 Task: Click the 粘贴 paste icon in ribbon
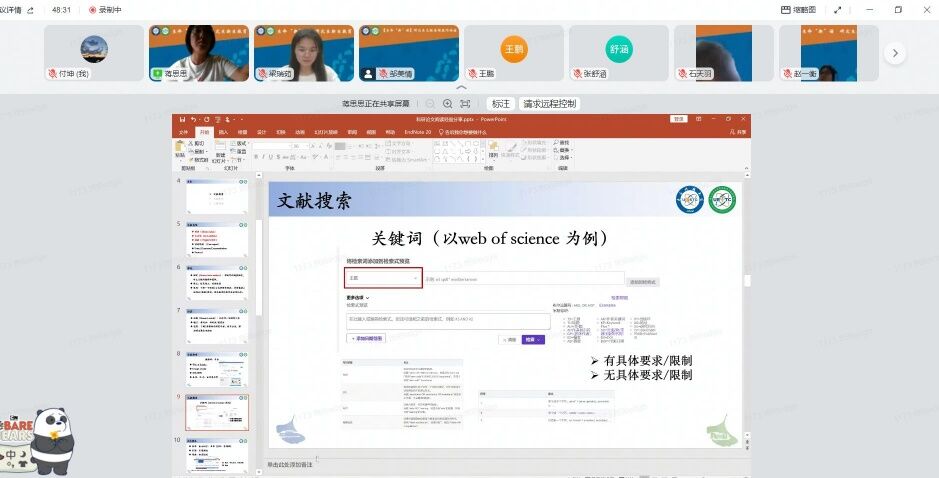tap(180, 149)
